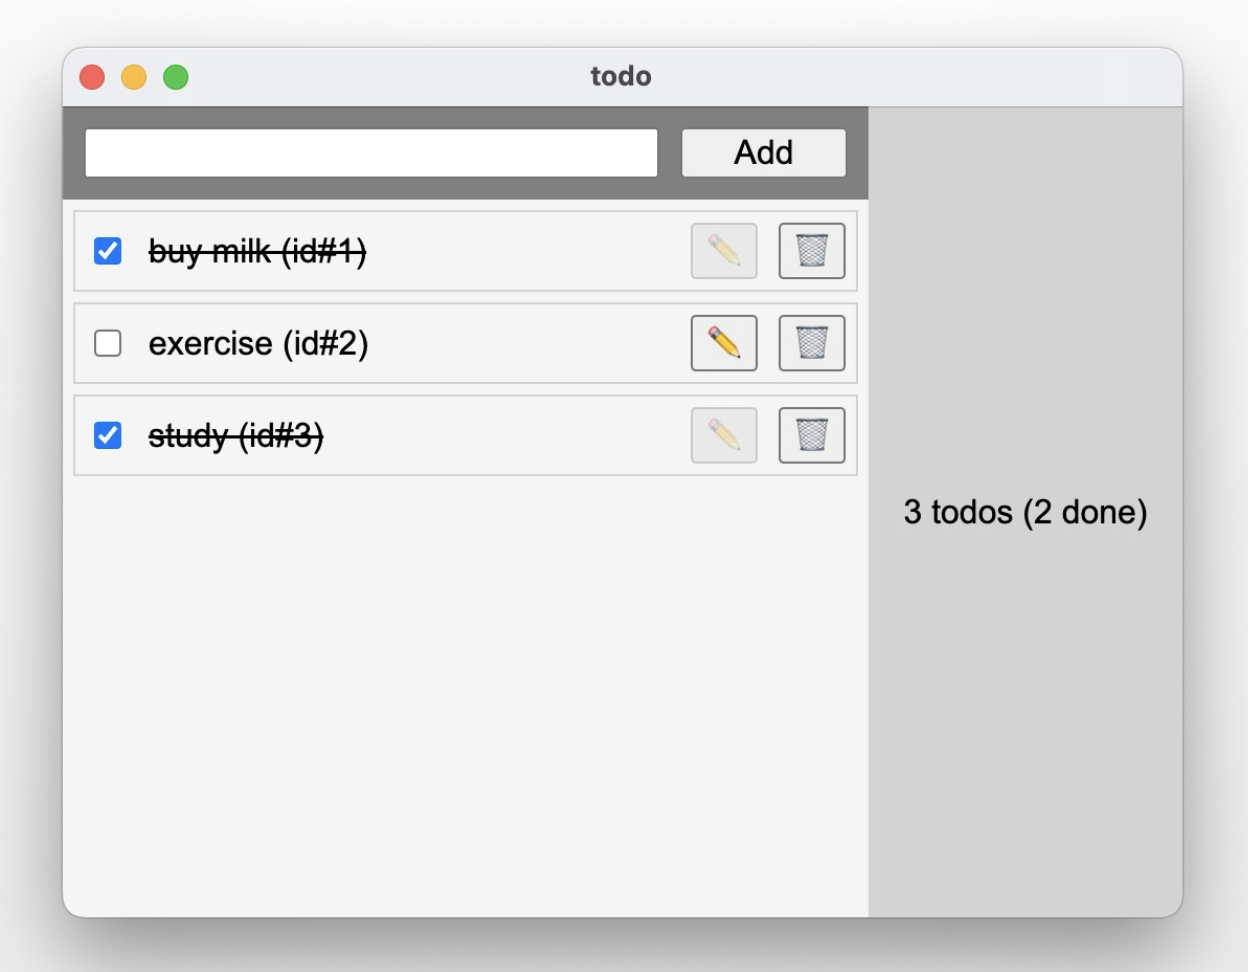
Task: Delete the exercise todo with trash icon
Action: pyautogui.click(x=811, y=343)
